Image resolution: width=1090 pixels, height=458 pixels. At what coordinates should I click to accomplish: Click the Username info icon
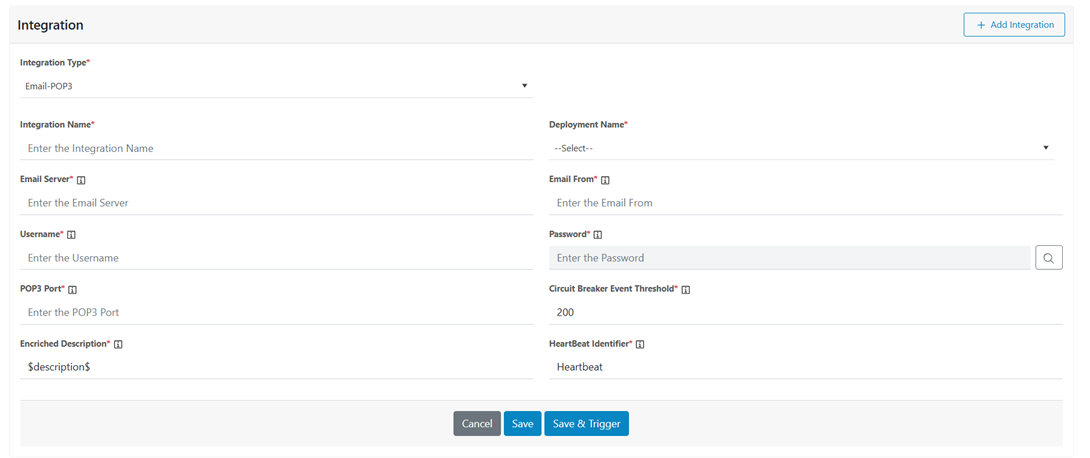click(71, 235)
